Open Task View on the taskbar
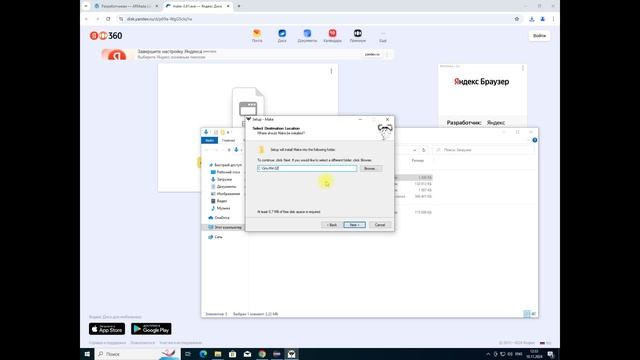Viewport: 640px width, 360px height. click(188, 354)
